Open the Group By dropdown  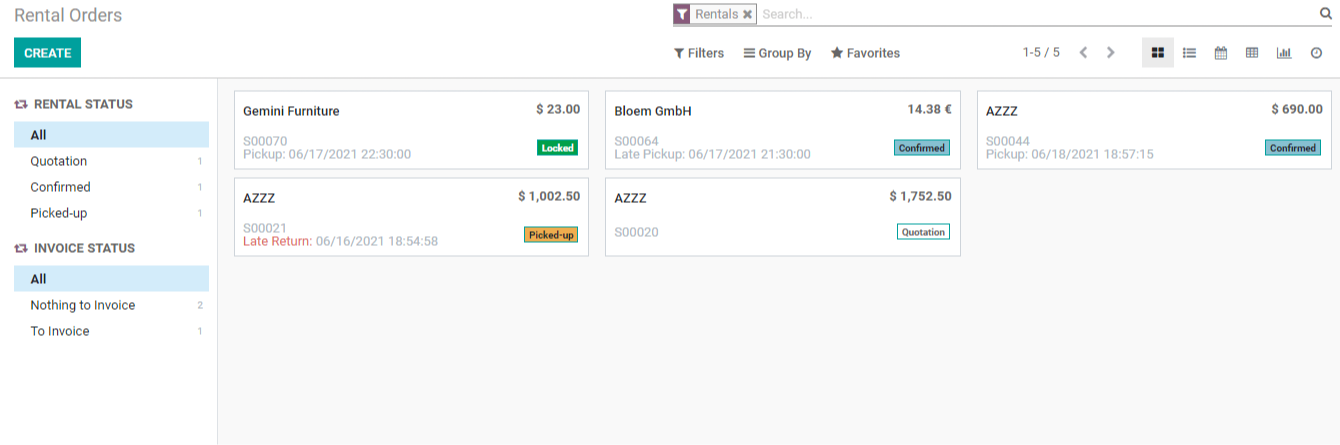coord(777,53)
